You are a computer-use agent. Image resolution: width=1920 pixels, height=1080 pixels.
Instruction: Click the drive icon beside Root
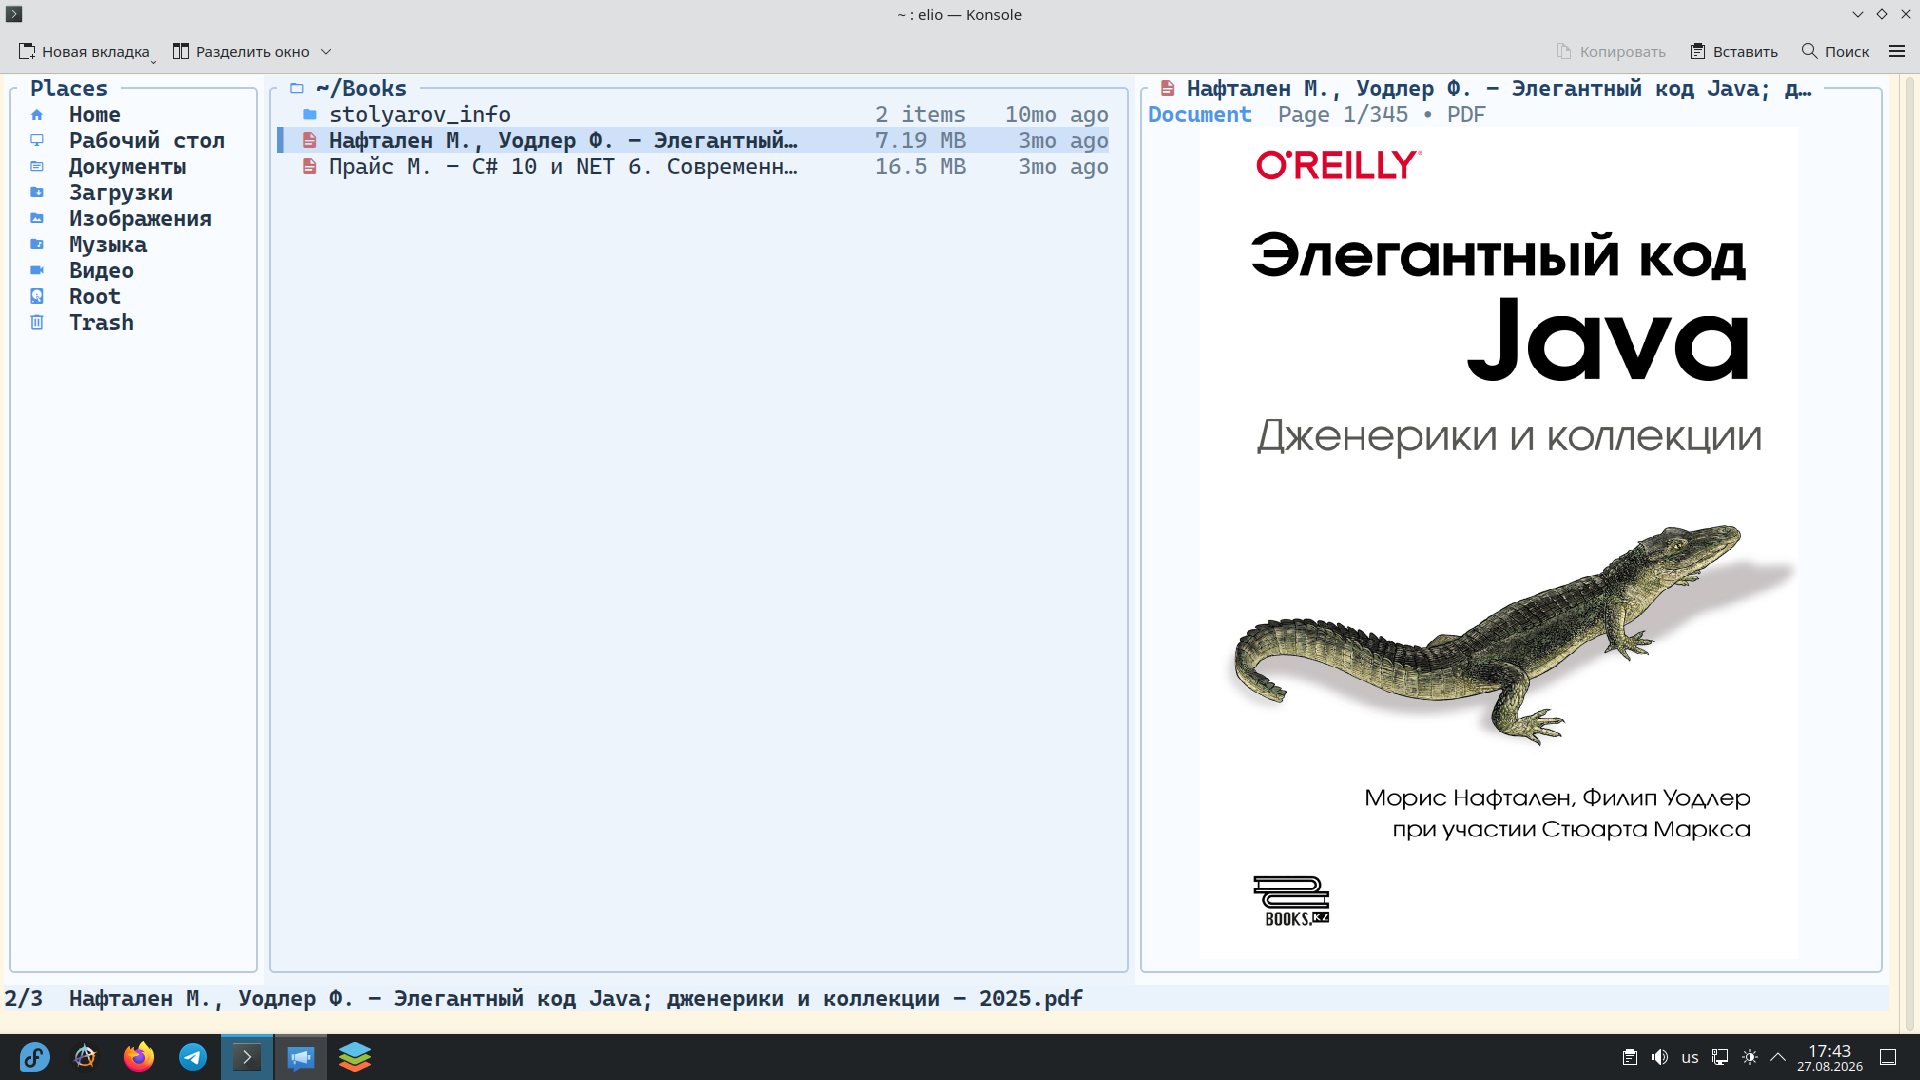click(x=37, y=297)
